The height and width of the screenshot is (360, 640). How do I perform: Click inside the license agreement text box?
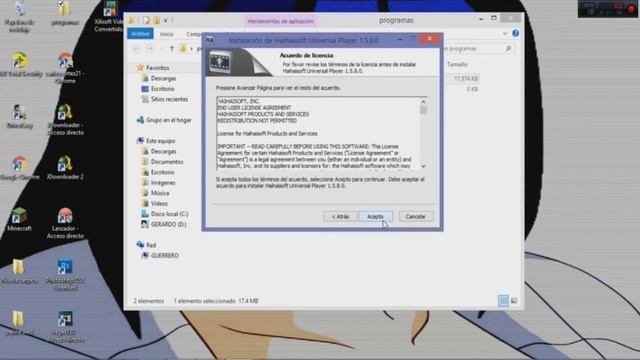[x=318, y=134]
